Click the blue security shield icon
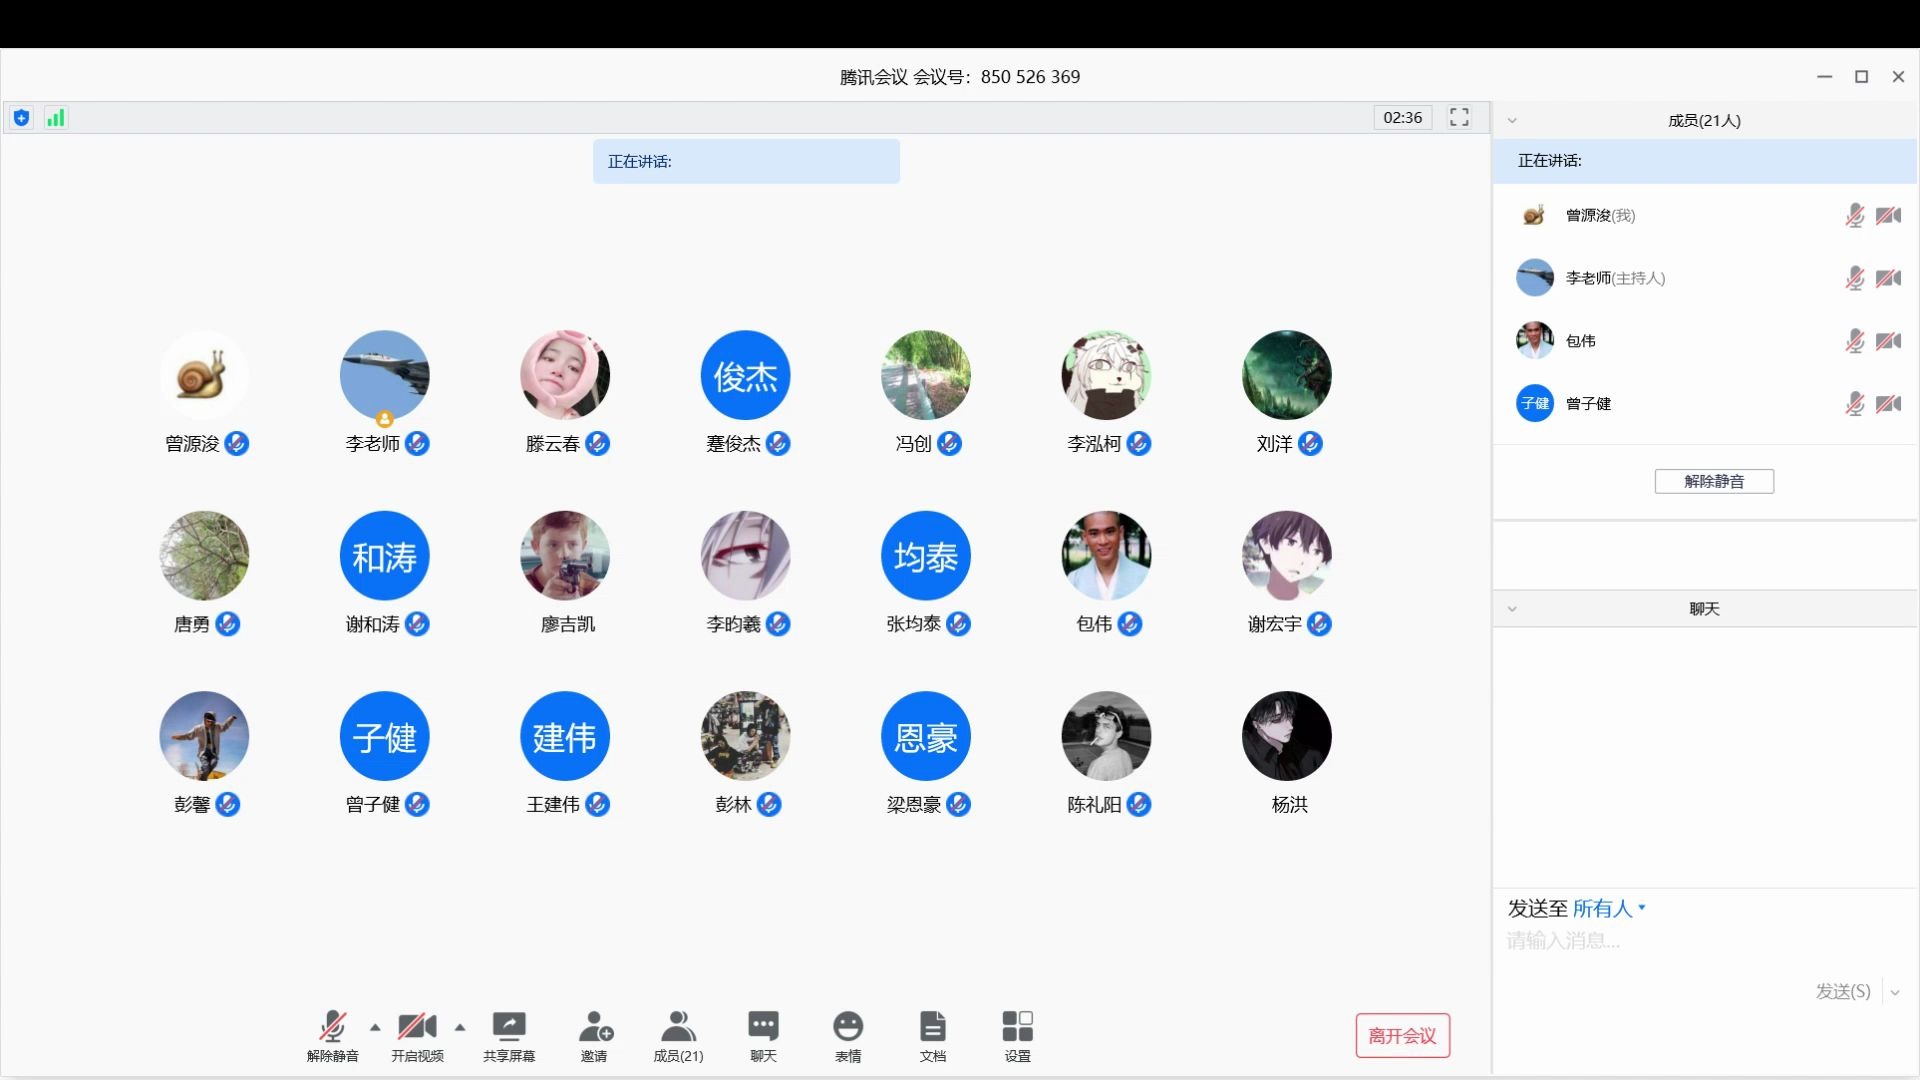This screenshot has height=1080, width=1920. pyautogui.click(x=21, y=118)
